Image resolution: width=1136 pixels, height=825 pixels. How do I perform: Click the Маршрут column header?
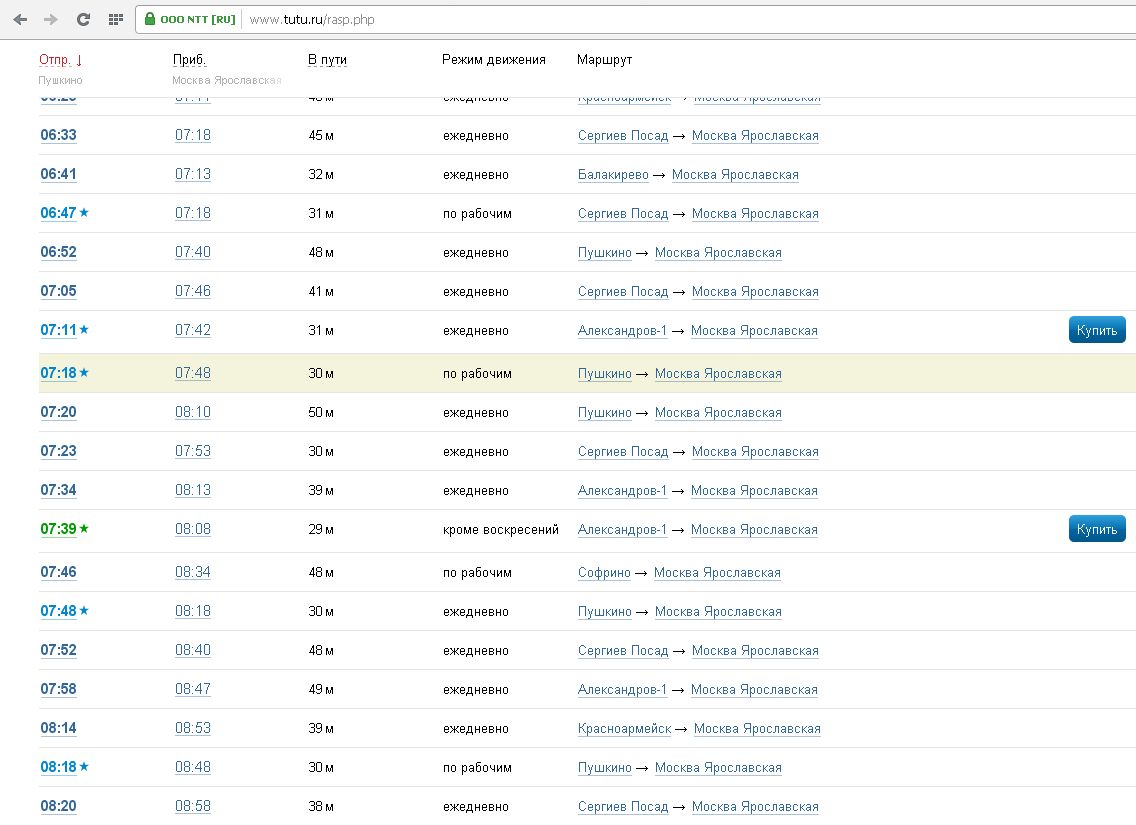coord(604,59)
